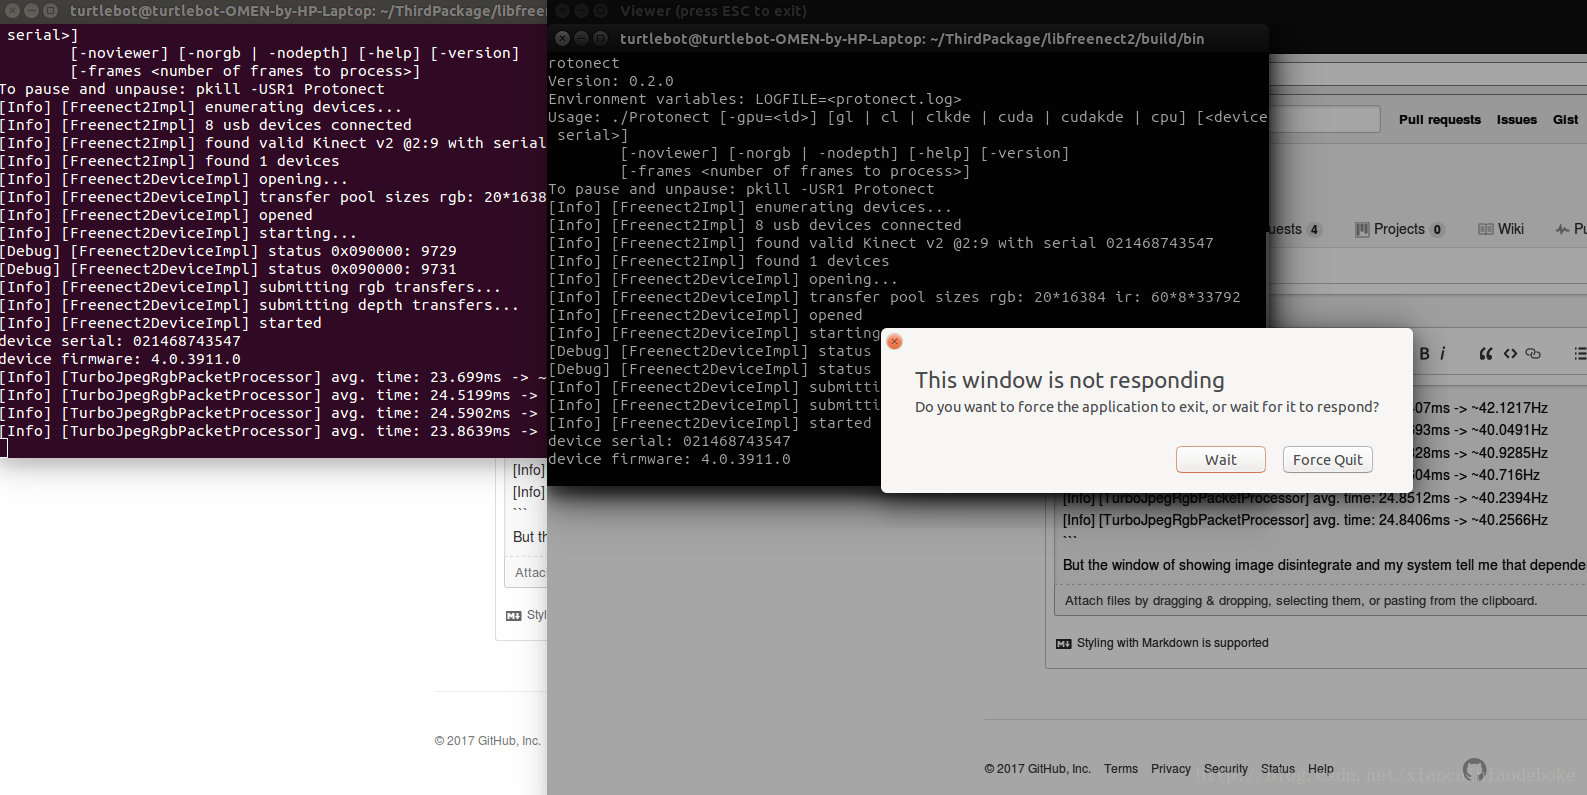The height and width of the screenshot is (795, 1587).
Task: Switch to the Wiki tab of the repository
Action: click(1501, 229)
